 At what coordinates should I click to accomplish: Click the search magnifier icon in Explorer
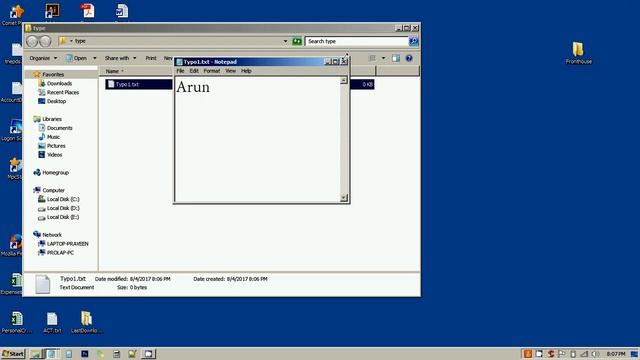tap(413, 41)
